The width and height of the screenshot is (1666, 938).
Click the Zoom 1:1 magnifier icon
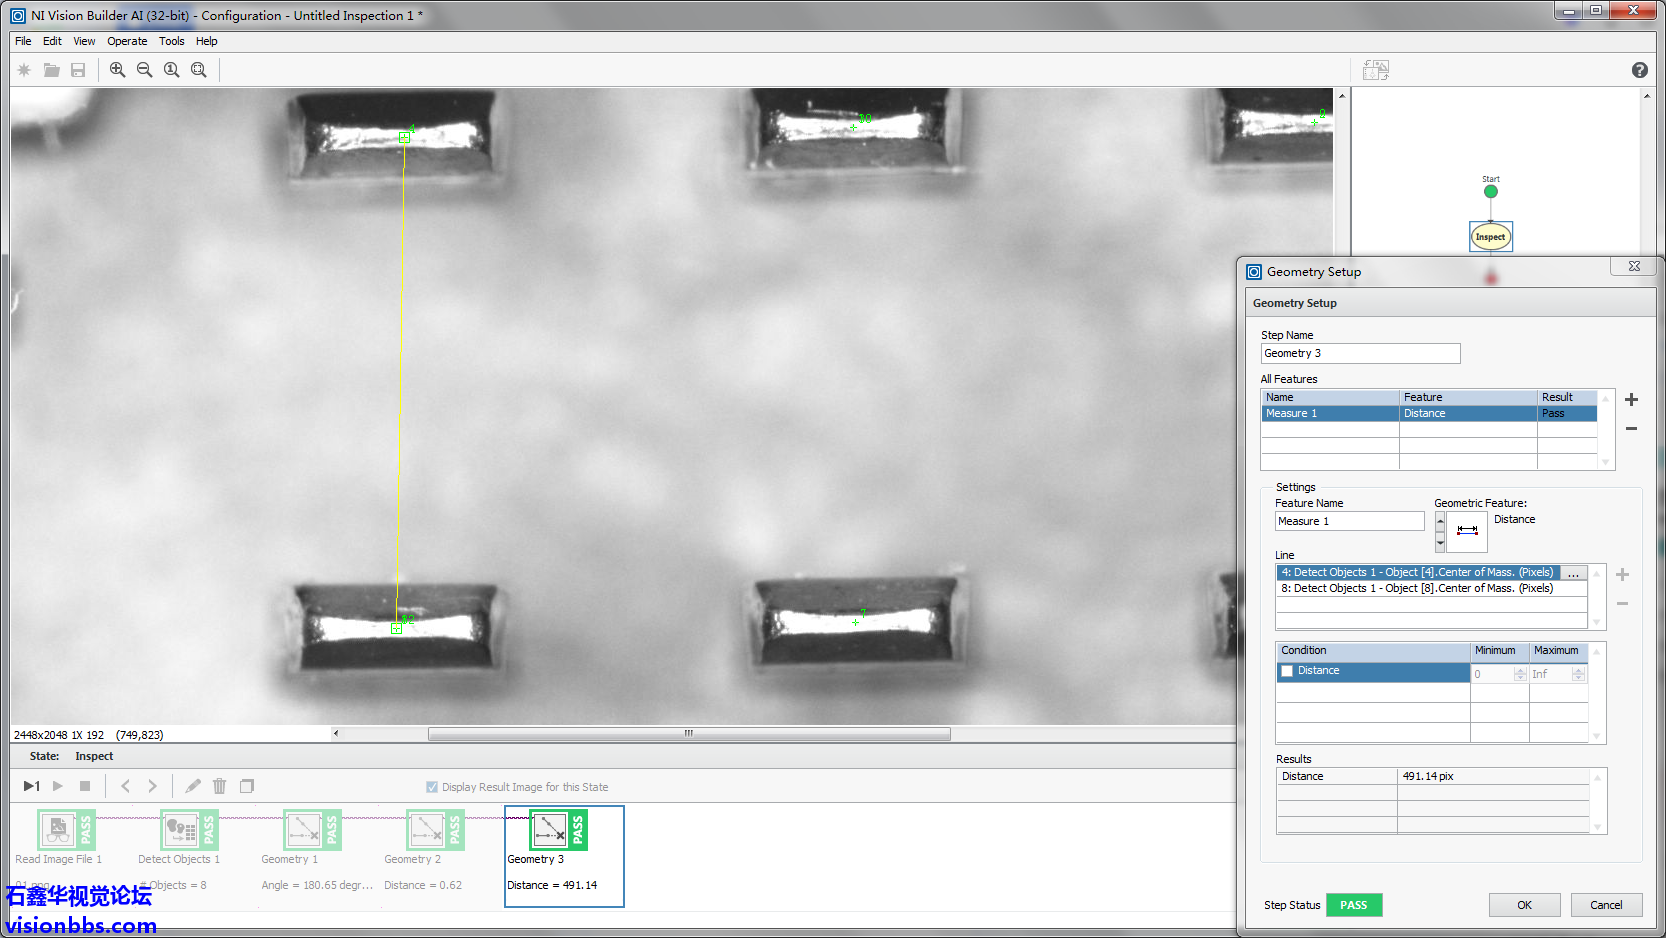(172, 70)
